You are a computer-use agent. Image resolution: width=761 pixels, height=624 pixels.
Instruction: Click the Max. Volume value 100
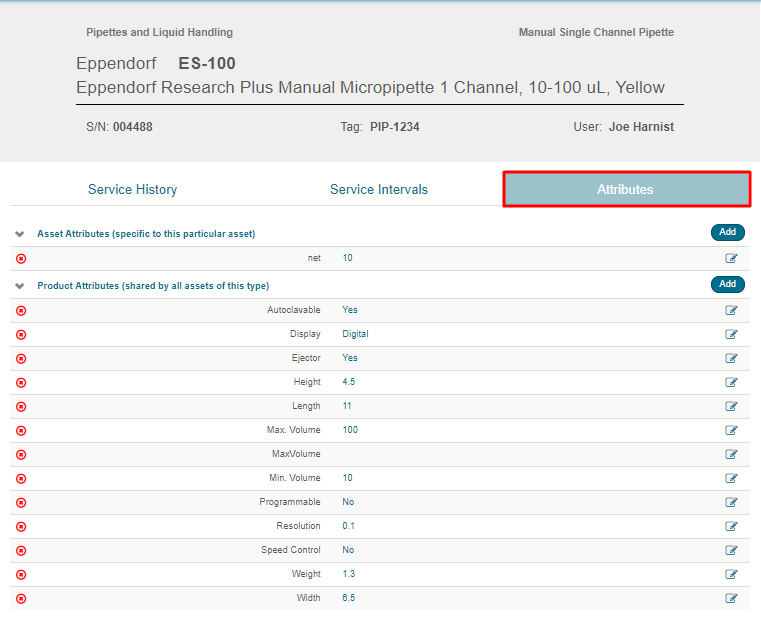point(350,430)
